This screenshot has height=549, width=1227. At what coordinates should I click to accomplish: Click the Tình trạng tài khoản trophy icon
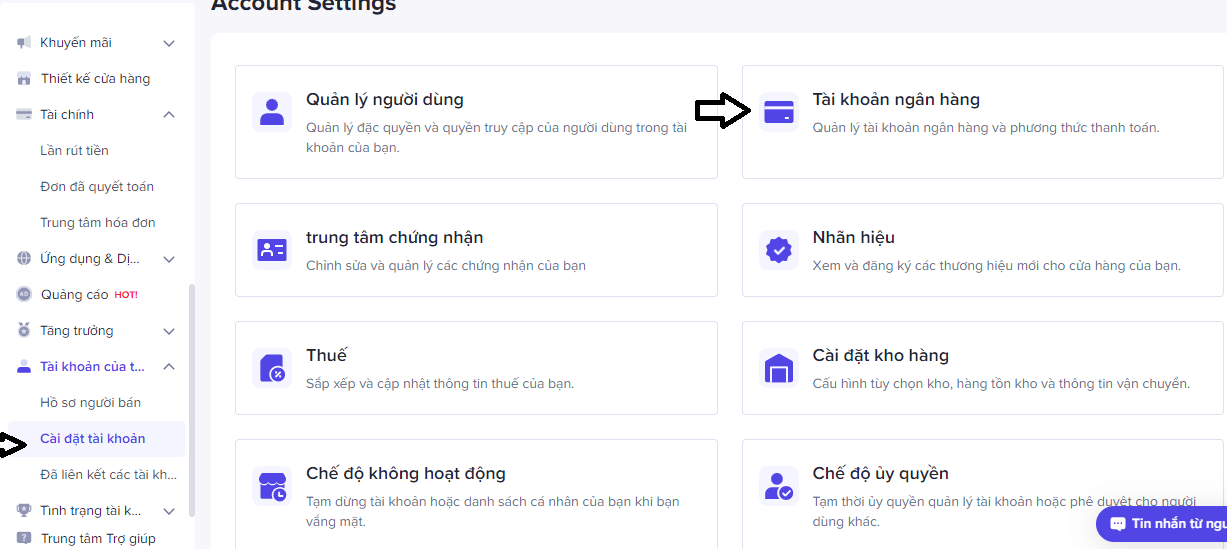24,511
